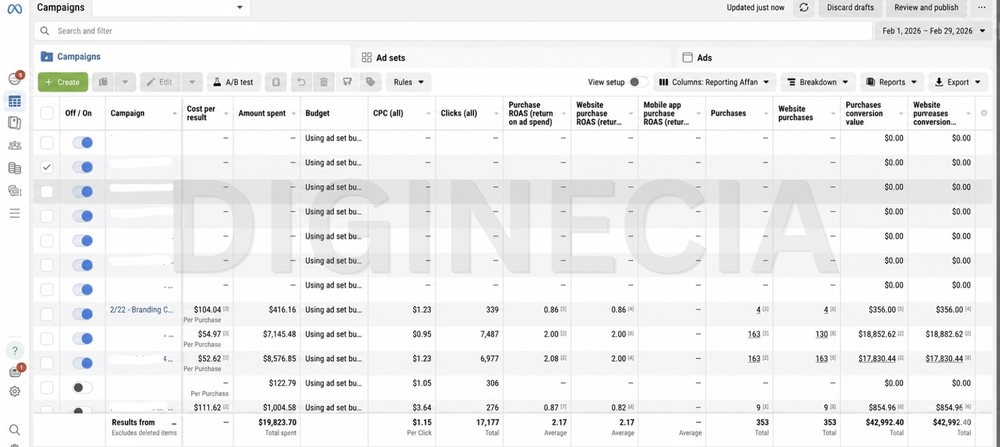Sort by the Amount spent column header
Screen dimensions: 1000x447
coord(267,114)
